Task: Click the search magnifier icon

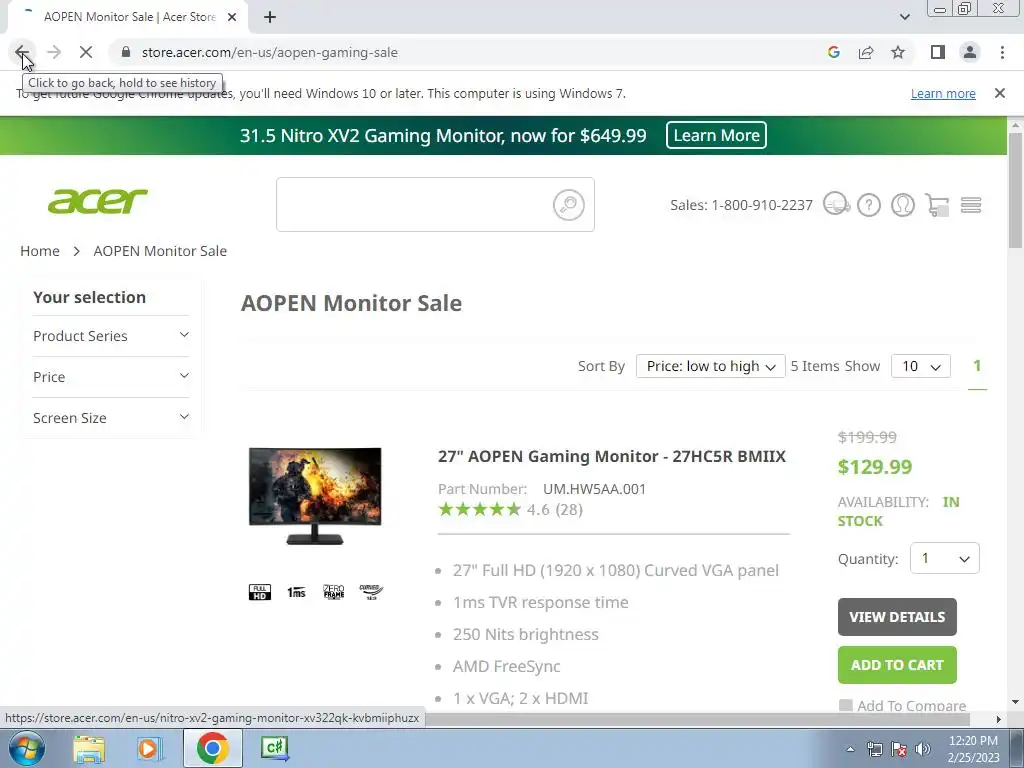Action: coord(569,204)
